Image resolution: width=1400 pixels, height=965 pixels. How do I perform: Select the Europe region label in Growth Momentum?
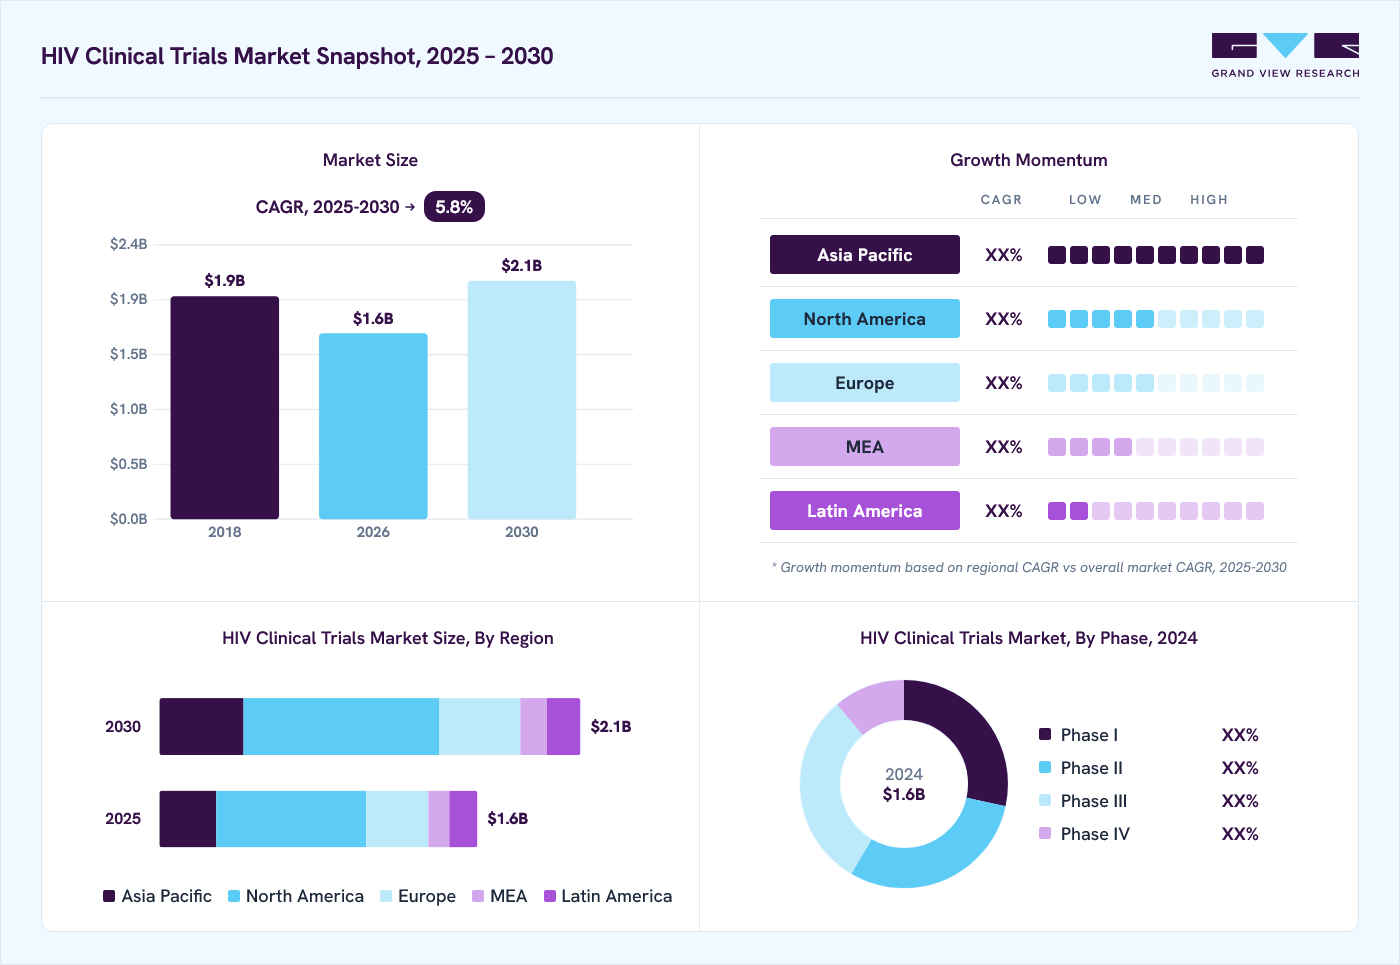[865, 383]
